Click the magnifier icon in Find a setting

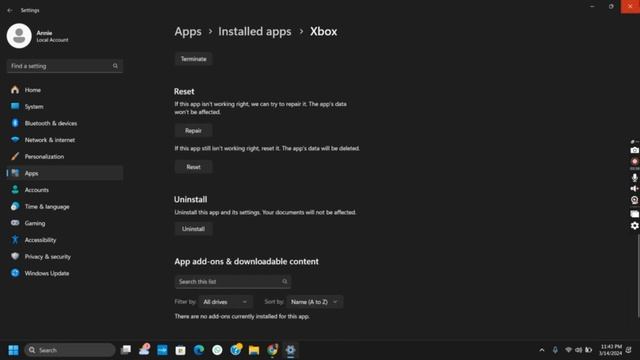(x=115, y=66)
